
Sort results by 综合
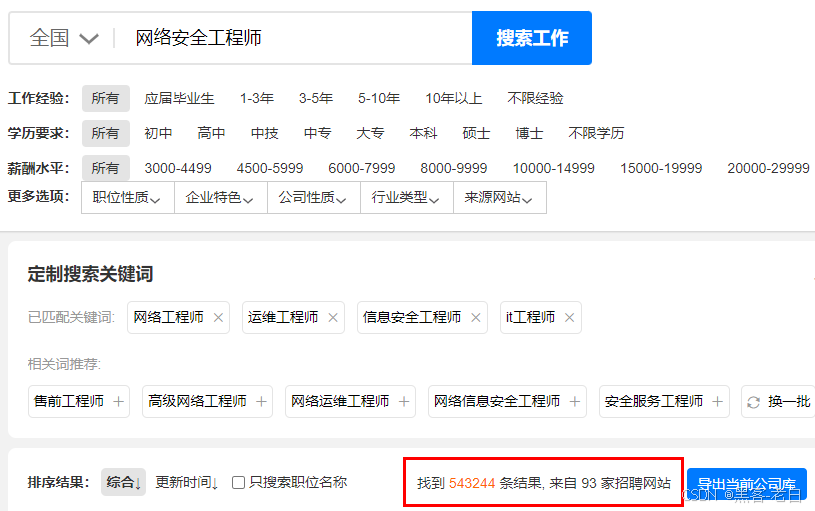click(x=123, y=482)
